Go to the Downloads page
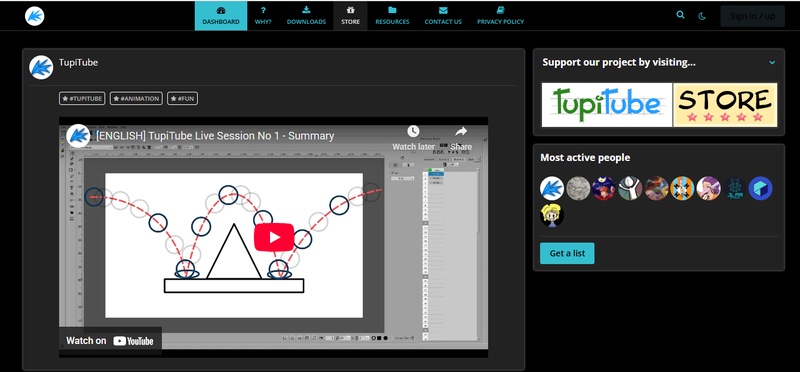The image size is (800, 372). pyautogui.click(x=306, y=16)
